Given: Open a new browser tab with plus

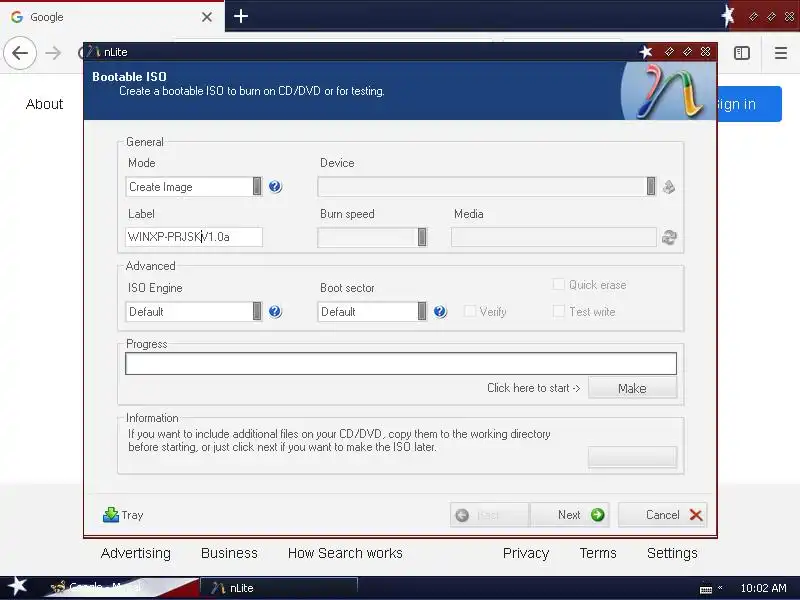Looking at the screenshot, I should click(241, 16).
